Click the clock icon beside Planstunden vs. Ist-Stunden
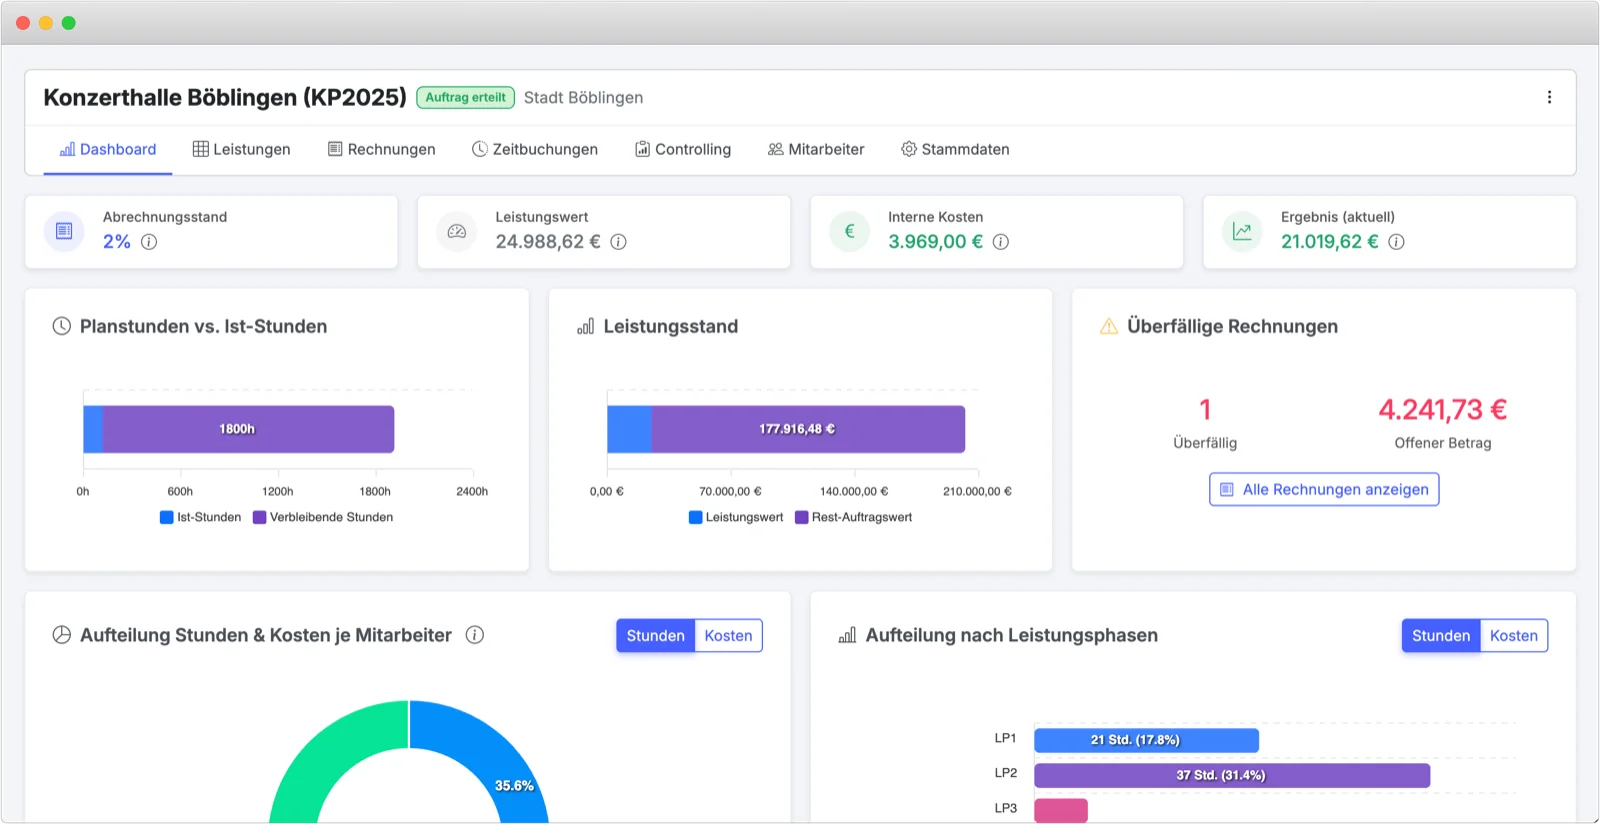The height and width of the screenshot is (824, 1600). (62, 326)
